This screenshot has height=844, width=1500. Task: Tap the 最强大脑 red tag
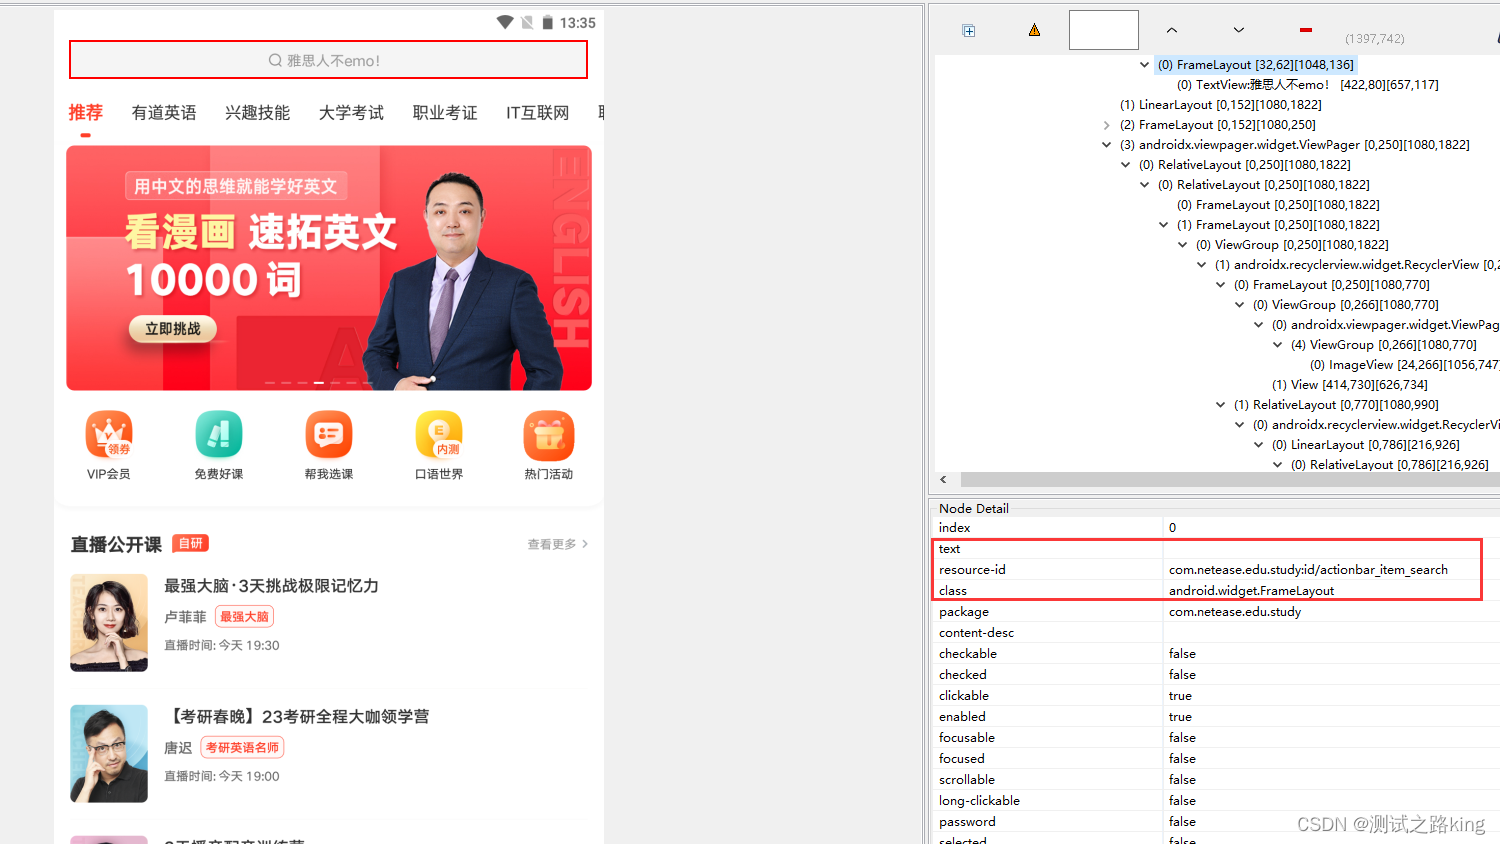pos(245,617)
